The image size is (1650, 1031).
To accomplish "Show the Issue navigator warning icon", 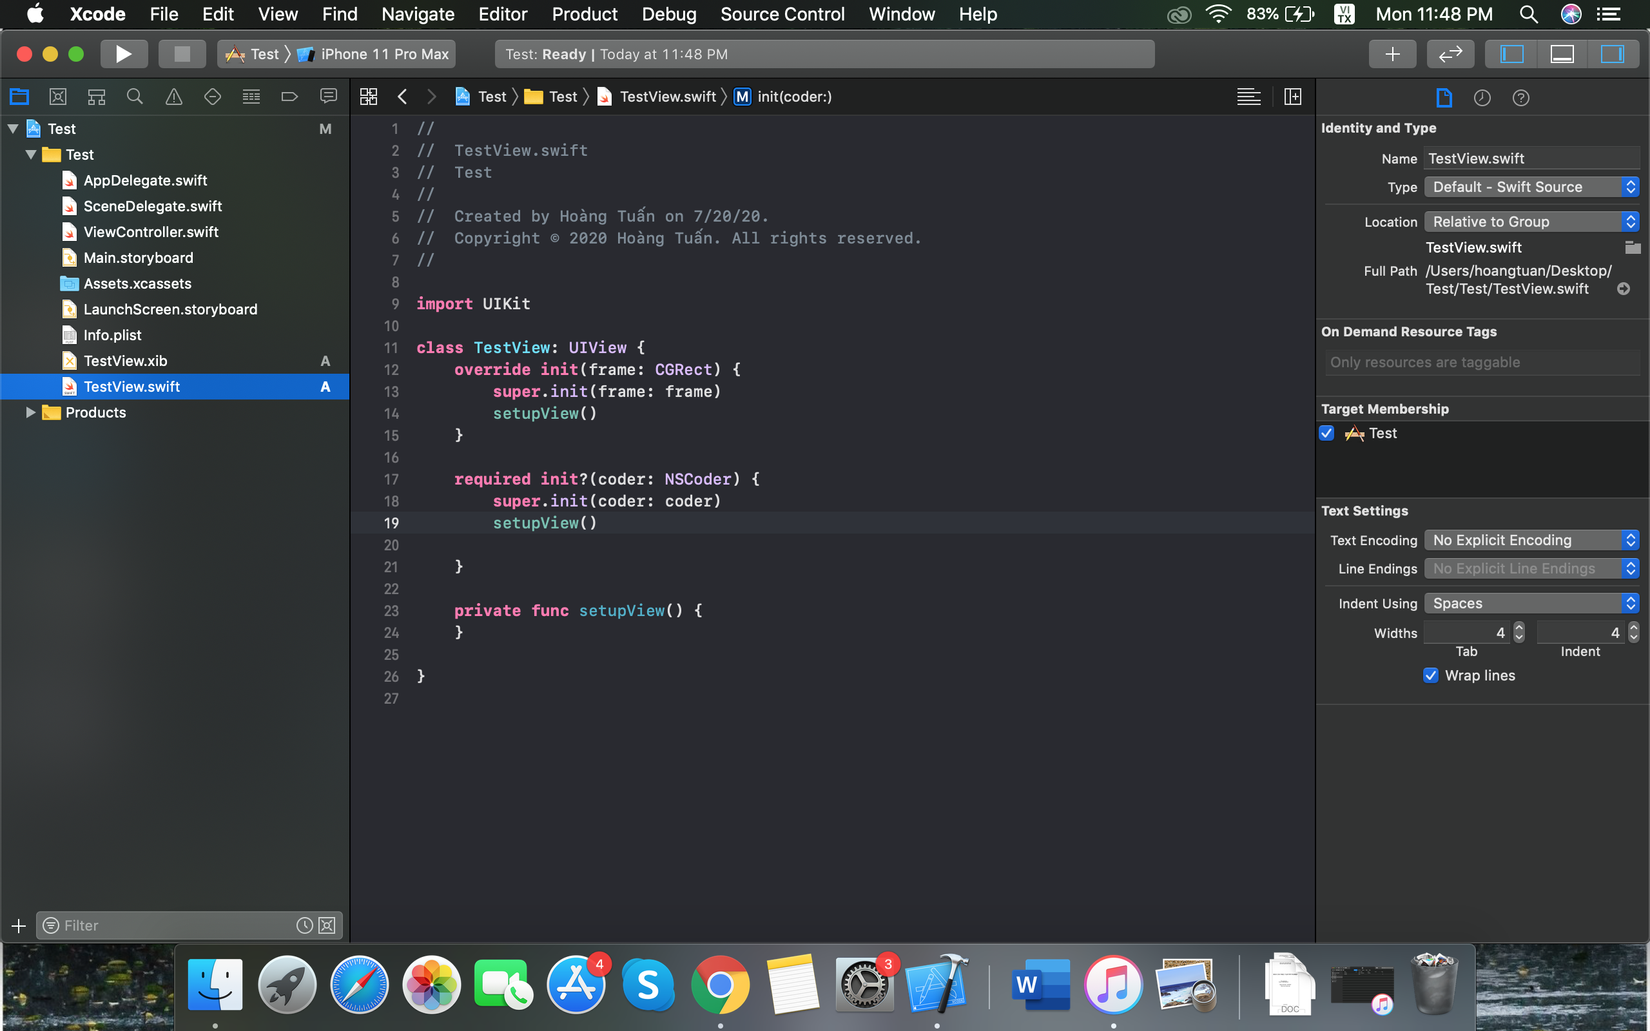I will 174,97.
